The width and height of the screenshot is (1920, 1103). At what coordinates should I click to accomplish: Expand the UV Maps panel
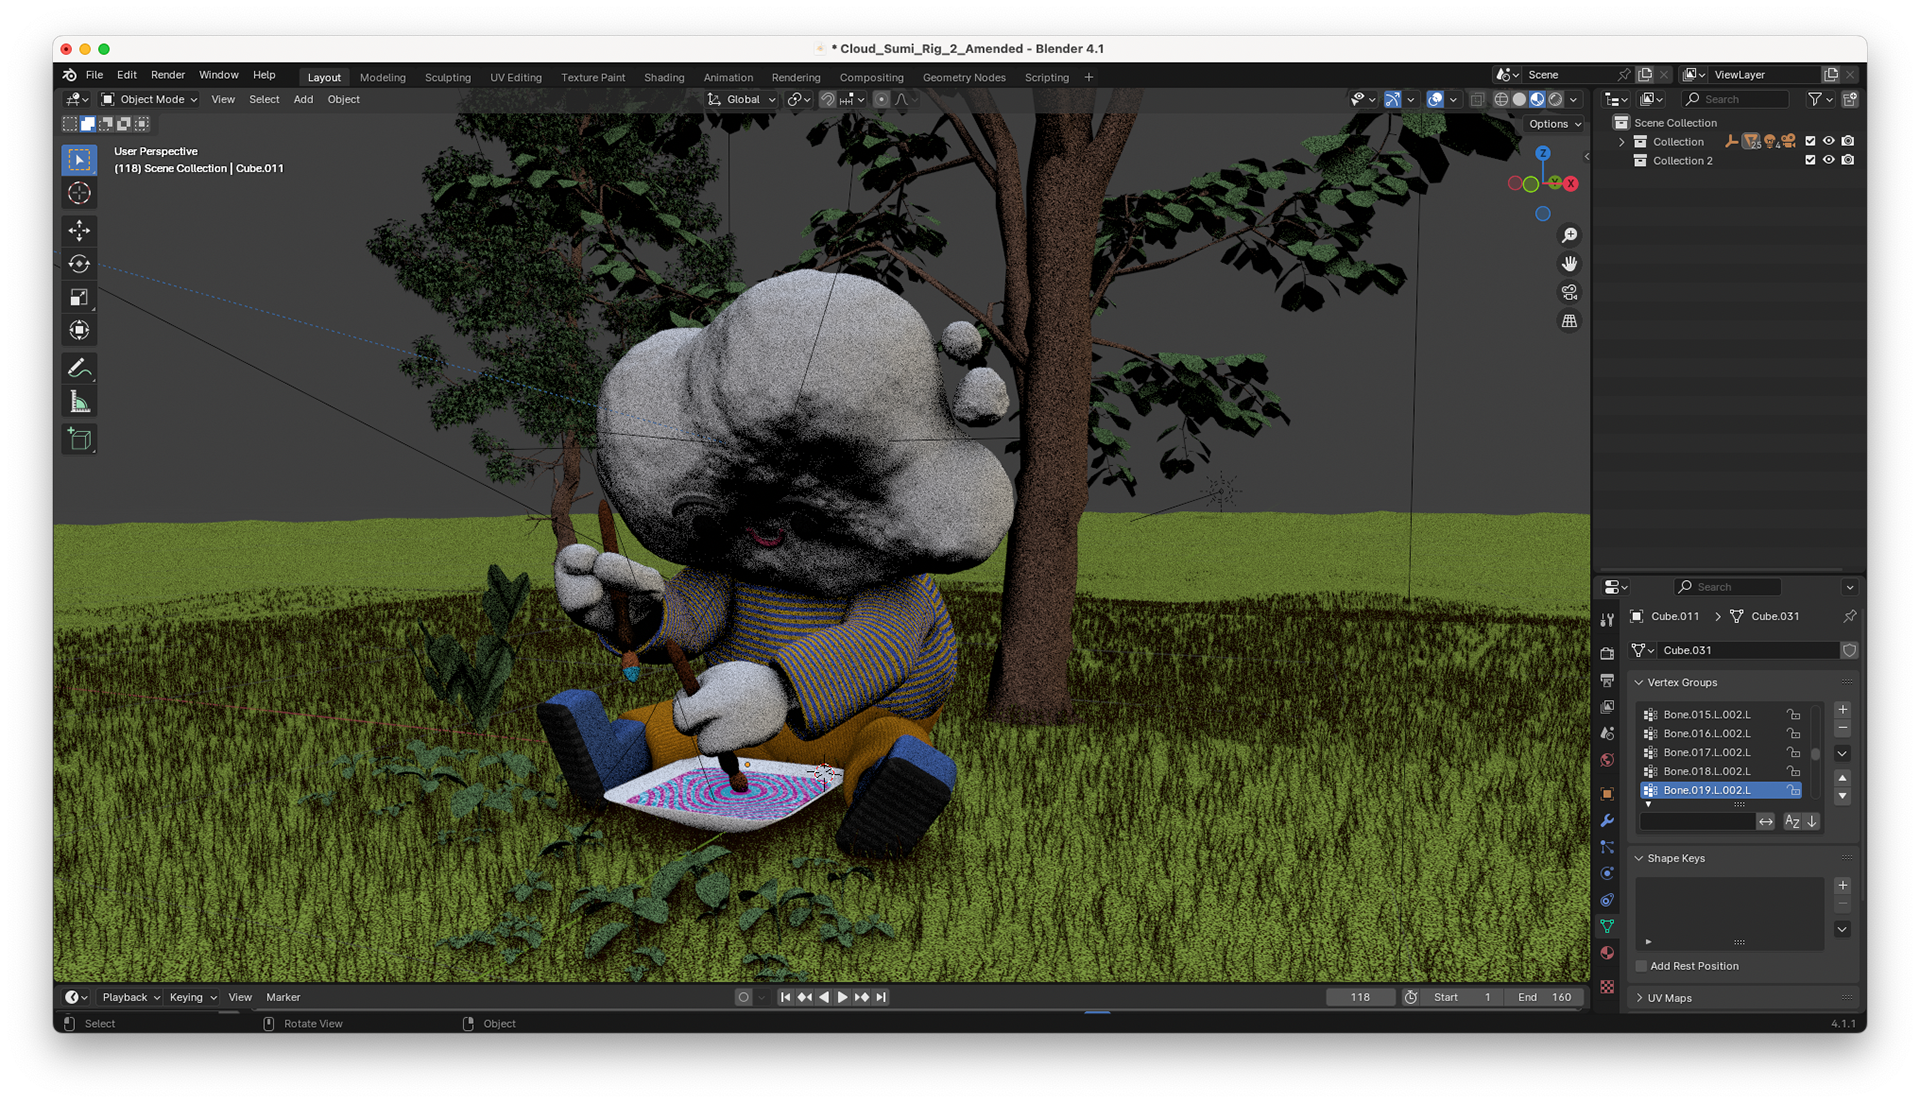pos(1639,998)
